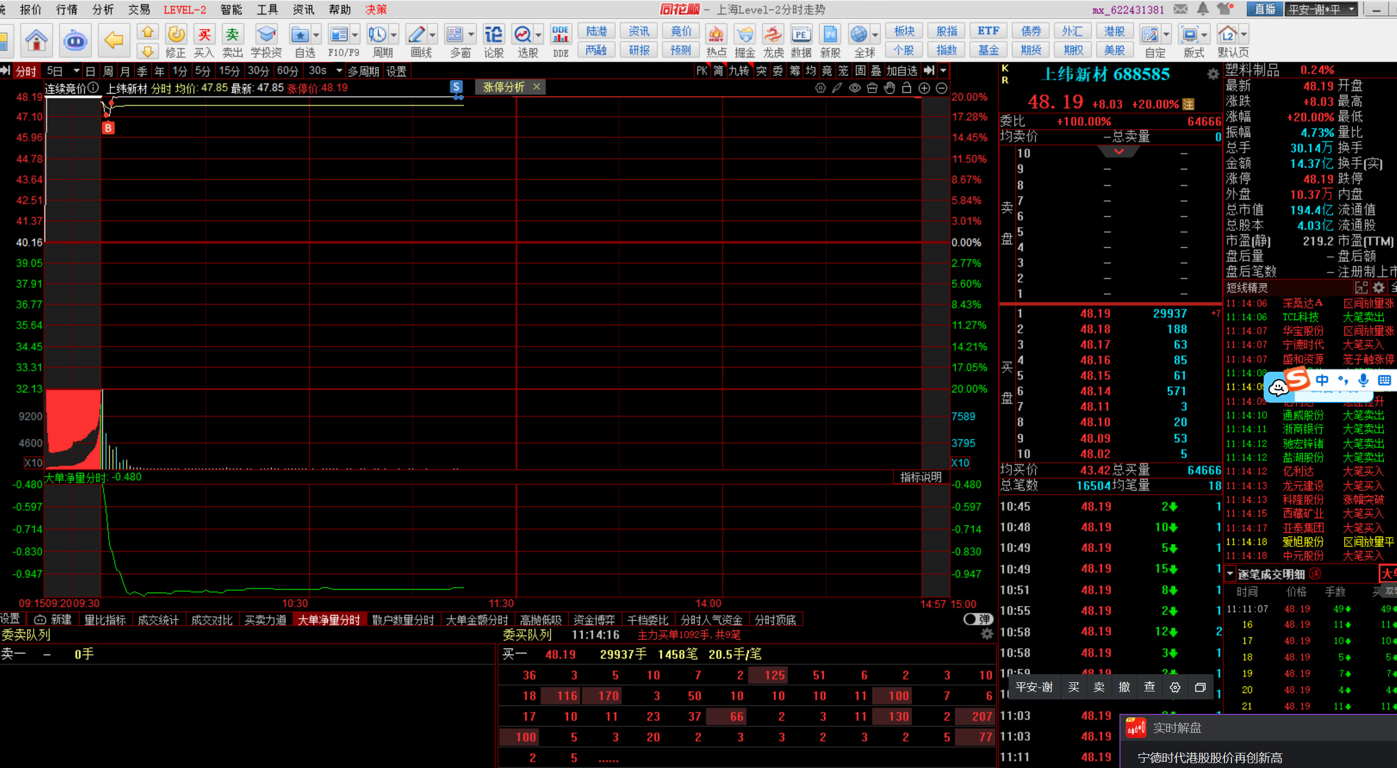Image resolution: width=1397 pixels, height=768 pixels.
Task: Click the 加自选 add to watchlist button
Action: pyautogui.click(x=902, y=71)
